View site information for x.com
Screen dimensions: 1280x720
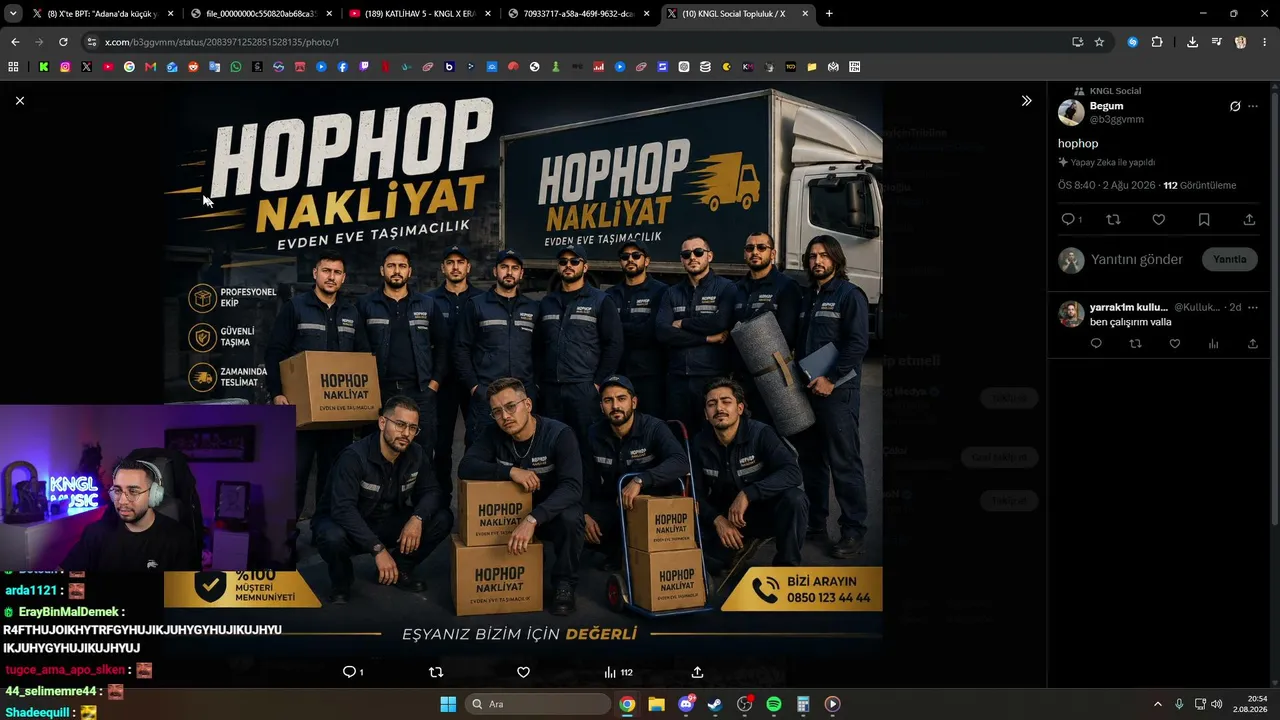click(x=92, y=42)
